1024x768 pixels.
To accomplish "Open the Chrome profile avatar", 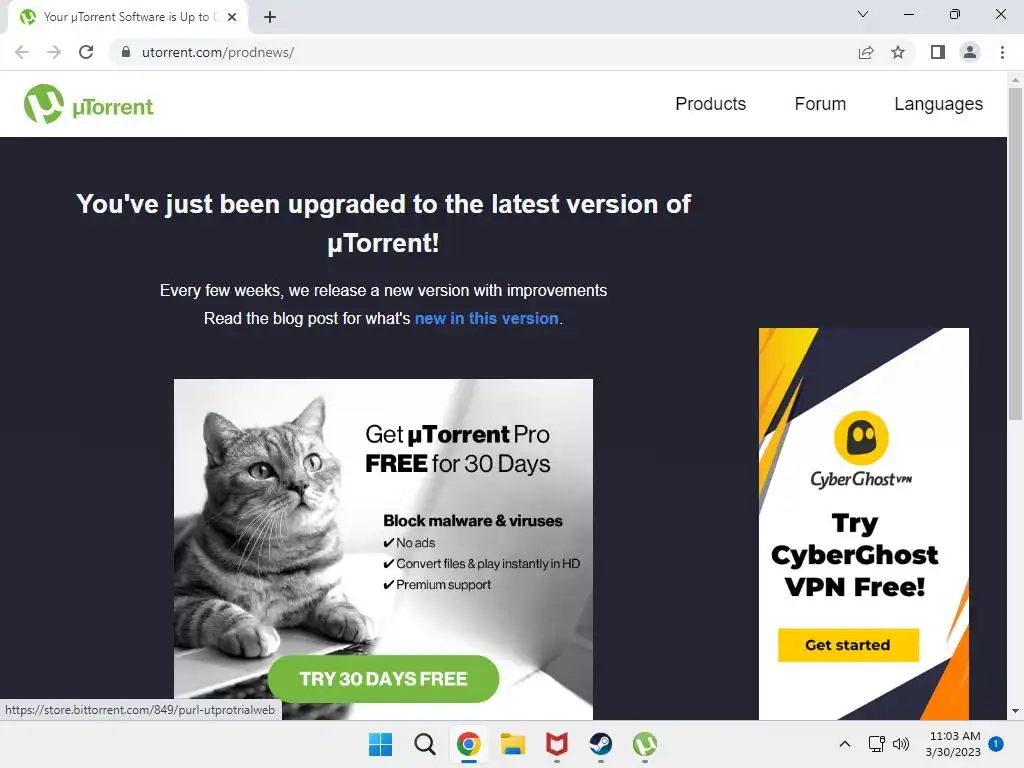I will coord(970,52).
